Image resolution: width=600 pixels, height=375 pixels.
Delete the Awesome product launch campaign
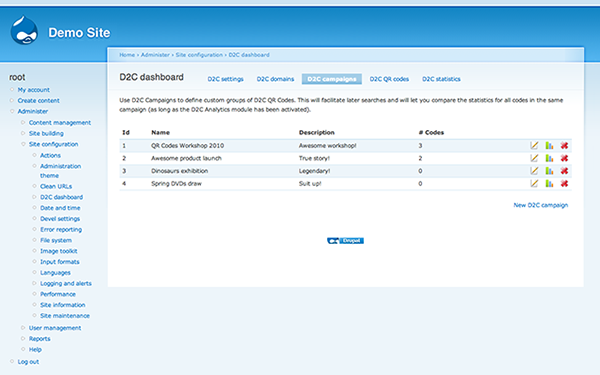564,158
